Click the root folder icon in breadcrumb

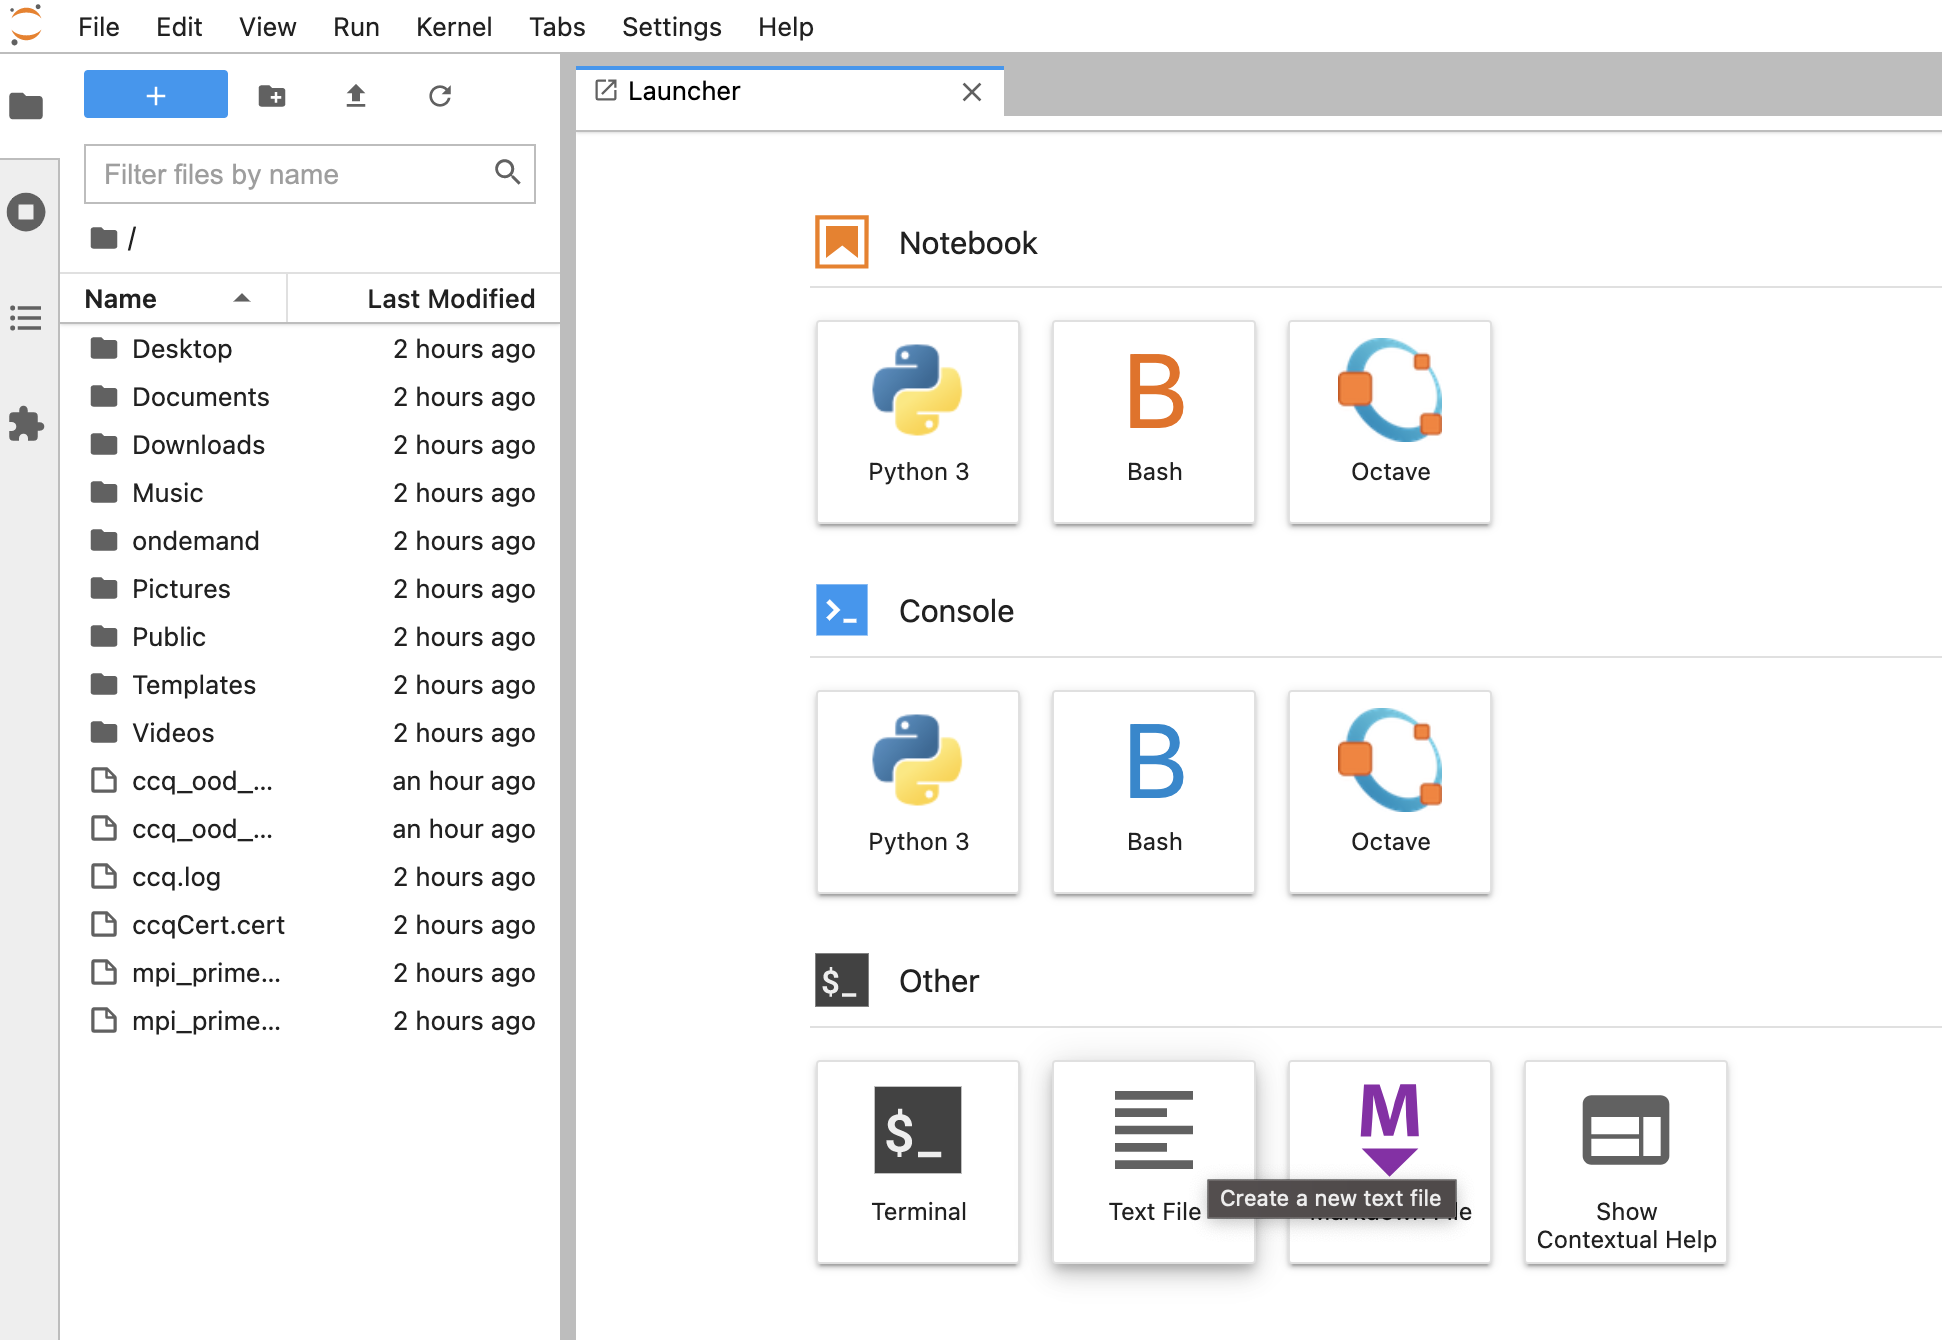104,238
